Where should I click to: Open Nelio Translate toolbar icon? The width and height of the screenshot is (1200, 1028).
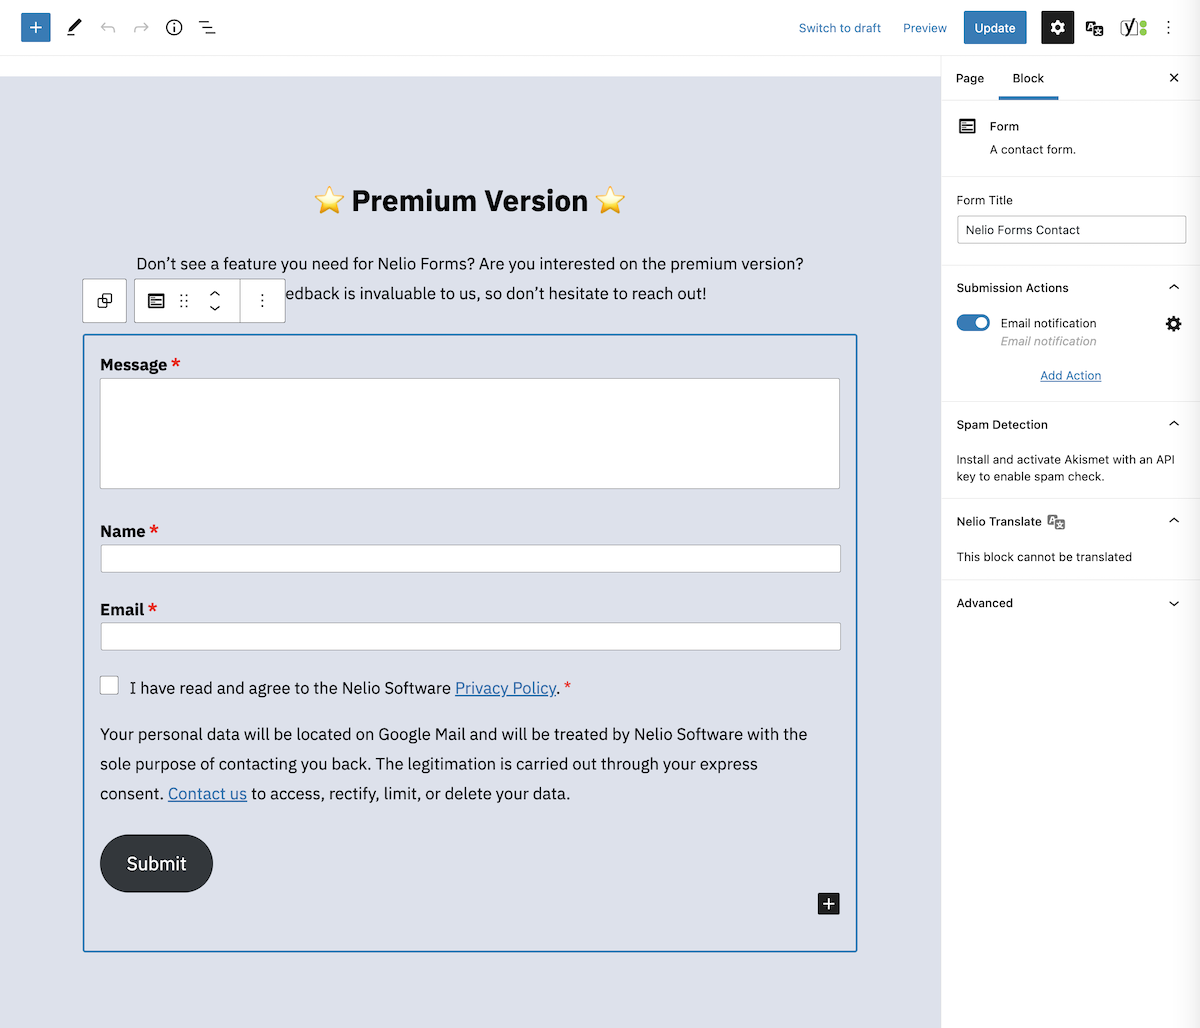pyautogui.click(x=1095, y=28)
